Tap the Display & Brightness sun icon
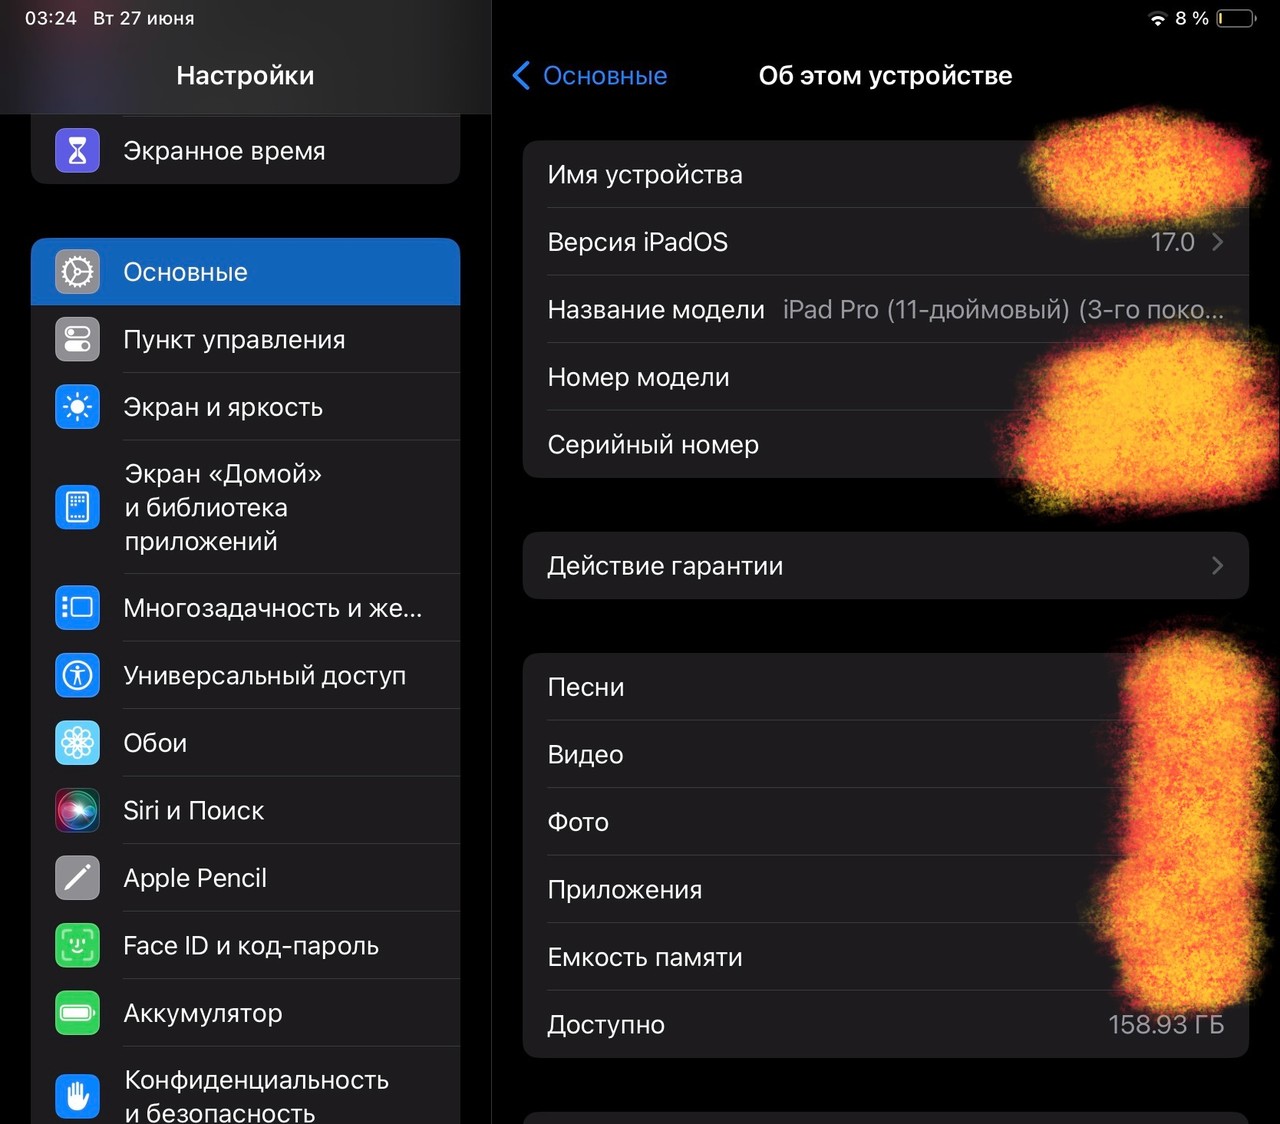This screenshot has height=1124, width=1280. [77, 407]
